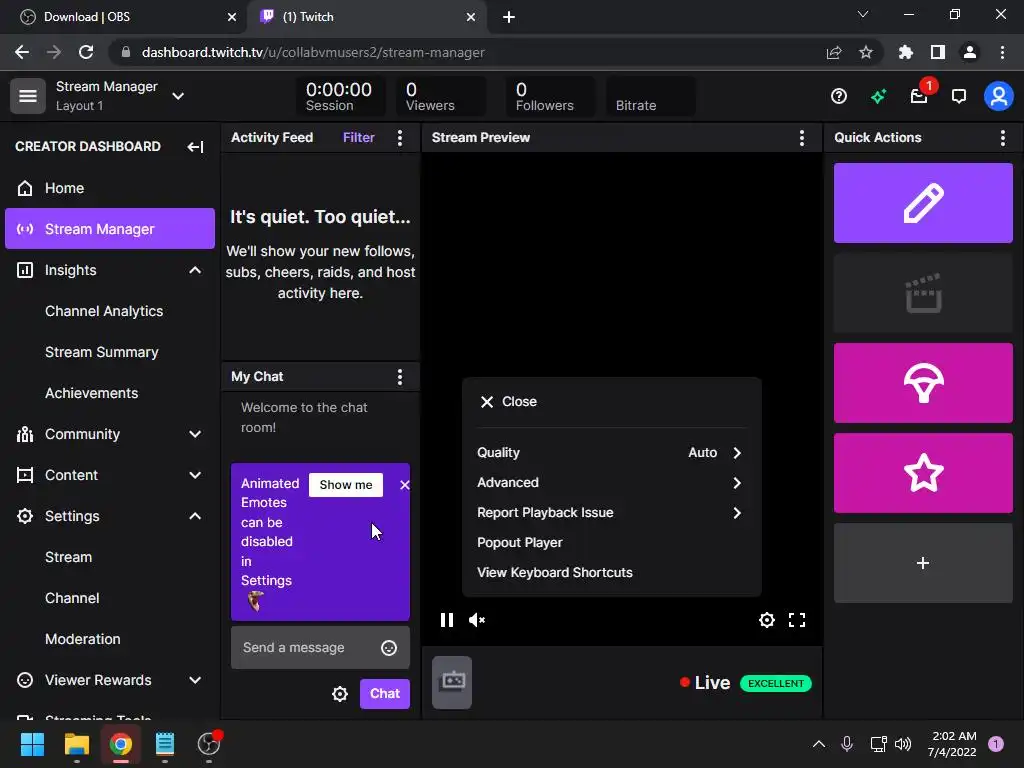Pause the stream preview playback
Image resolution: width=1024 pixels, height=768 pixels.
pos(447,620)
